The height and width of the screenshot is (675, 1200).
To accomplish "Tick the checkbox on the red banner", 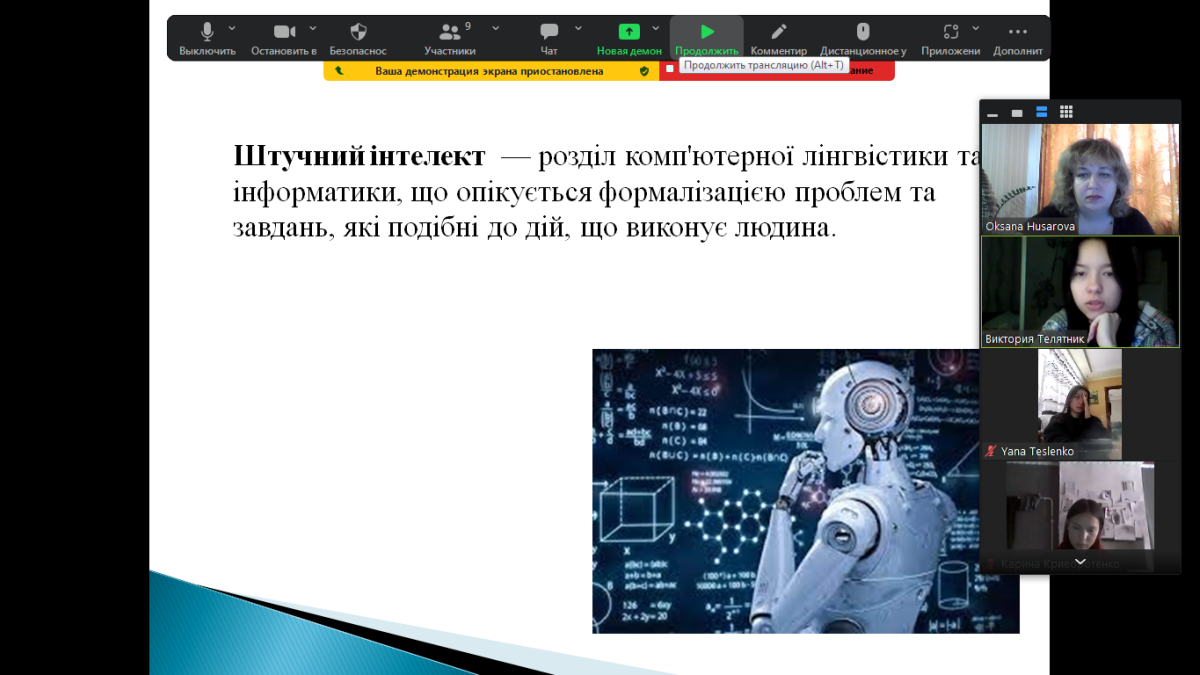I will tap(669, 70).
